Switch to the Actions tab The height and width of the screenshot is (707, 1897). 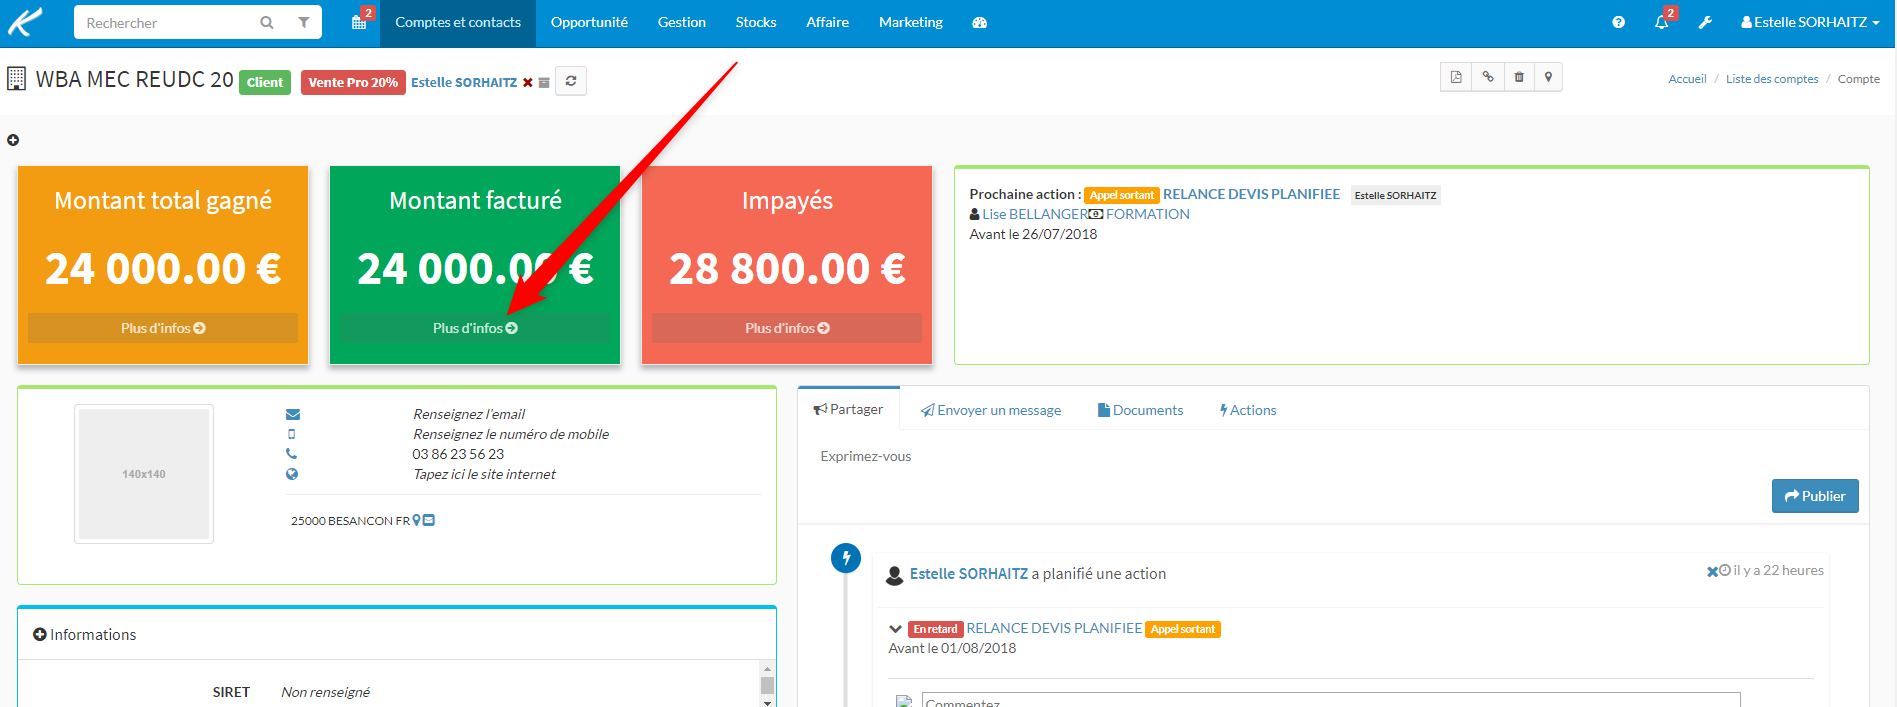coord(1248,410)
